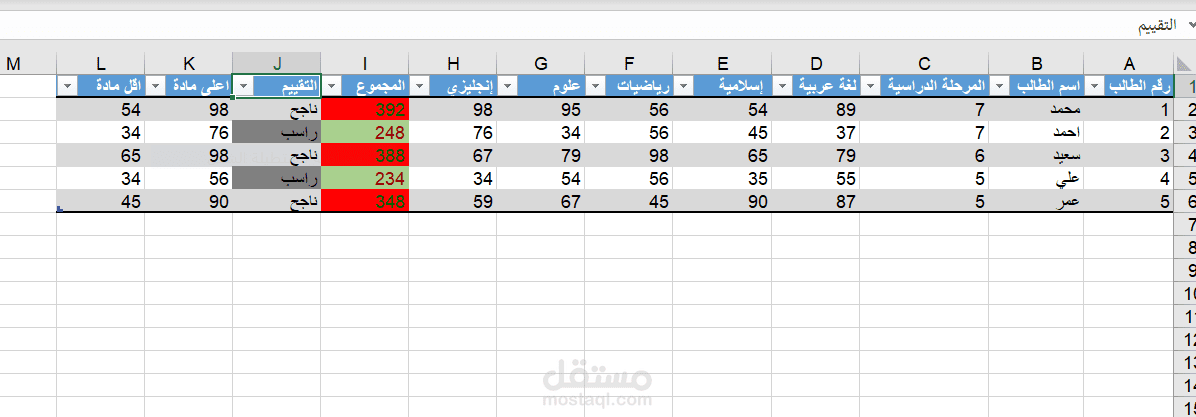
Task: Select column H header
Action: (x=453, y=64)
